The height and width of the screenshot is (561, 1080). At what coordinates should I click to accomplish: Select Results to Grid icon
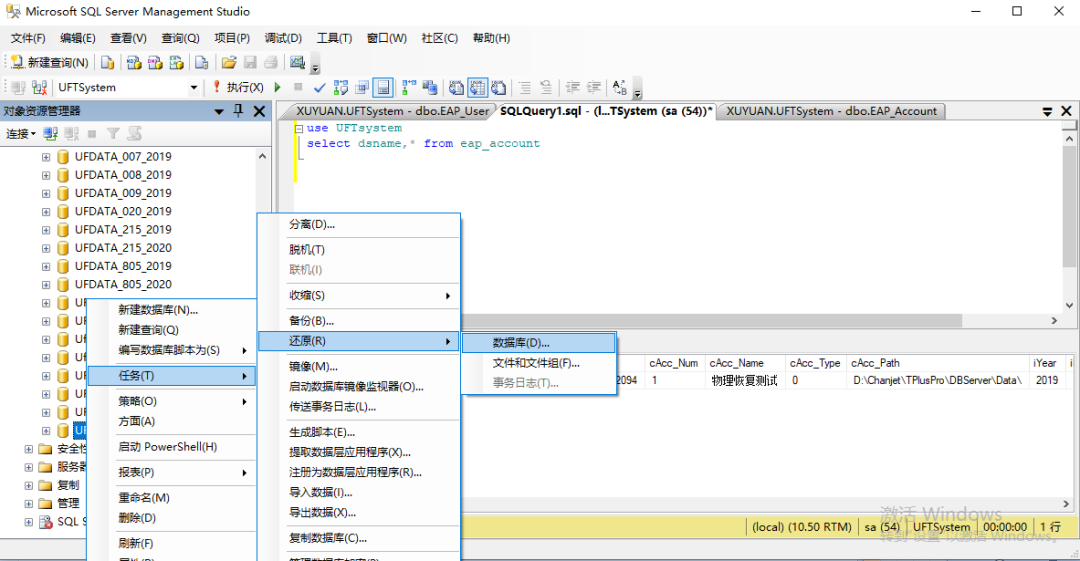[x=477, y=88]
